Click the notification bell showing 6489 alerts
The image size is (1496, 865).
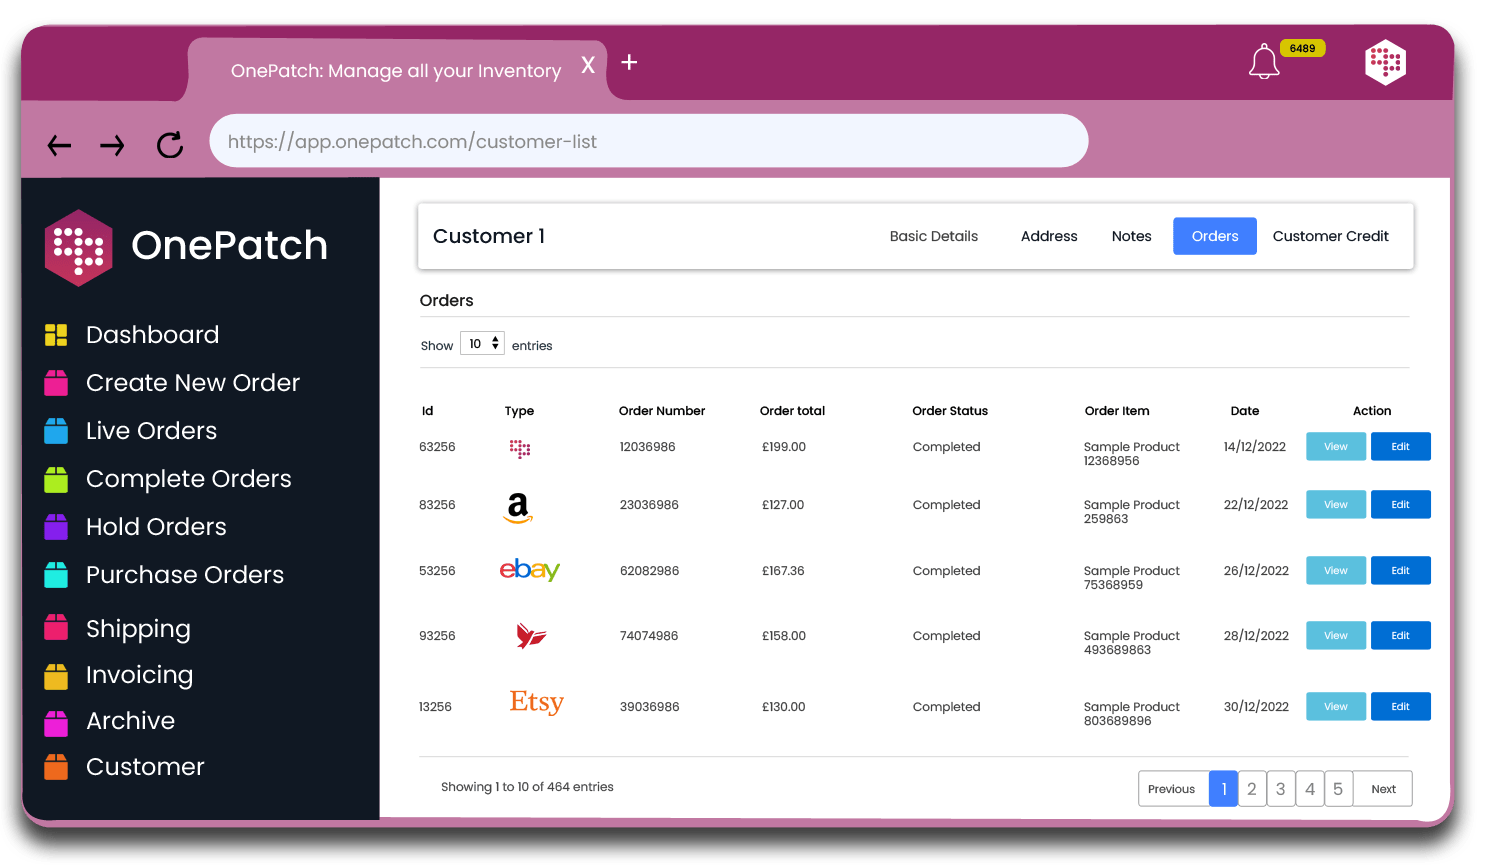1264,61
